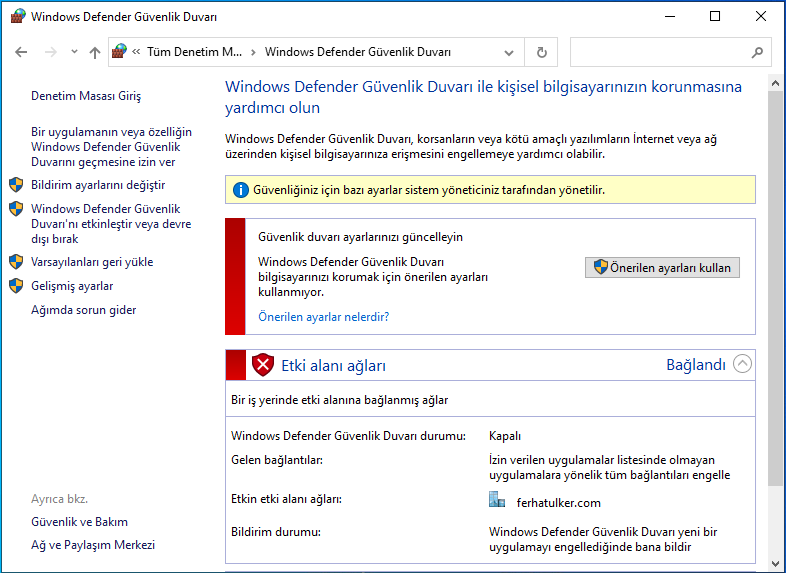Screen dimensions: 786x573
Task: Click Varsayılanları geri yükle link
Action: [92, 262]
